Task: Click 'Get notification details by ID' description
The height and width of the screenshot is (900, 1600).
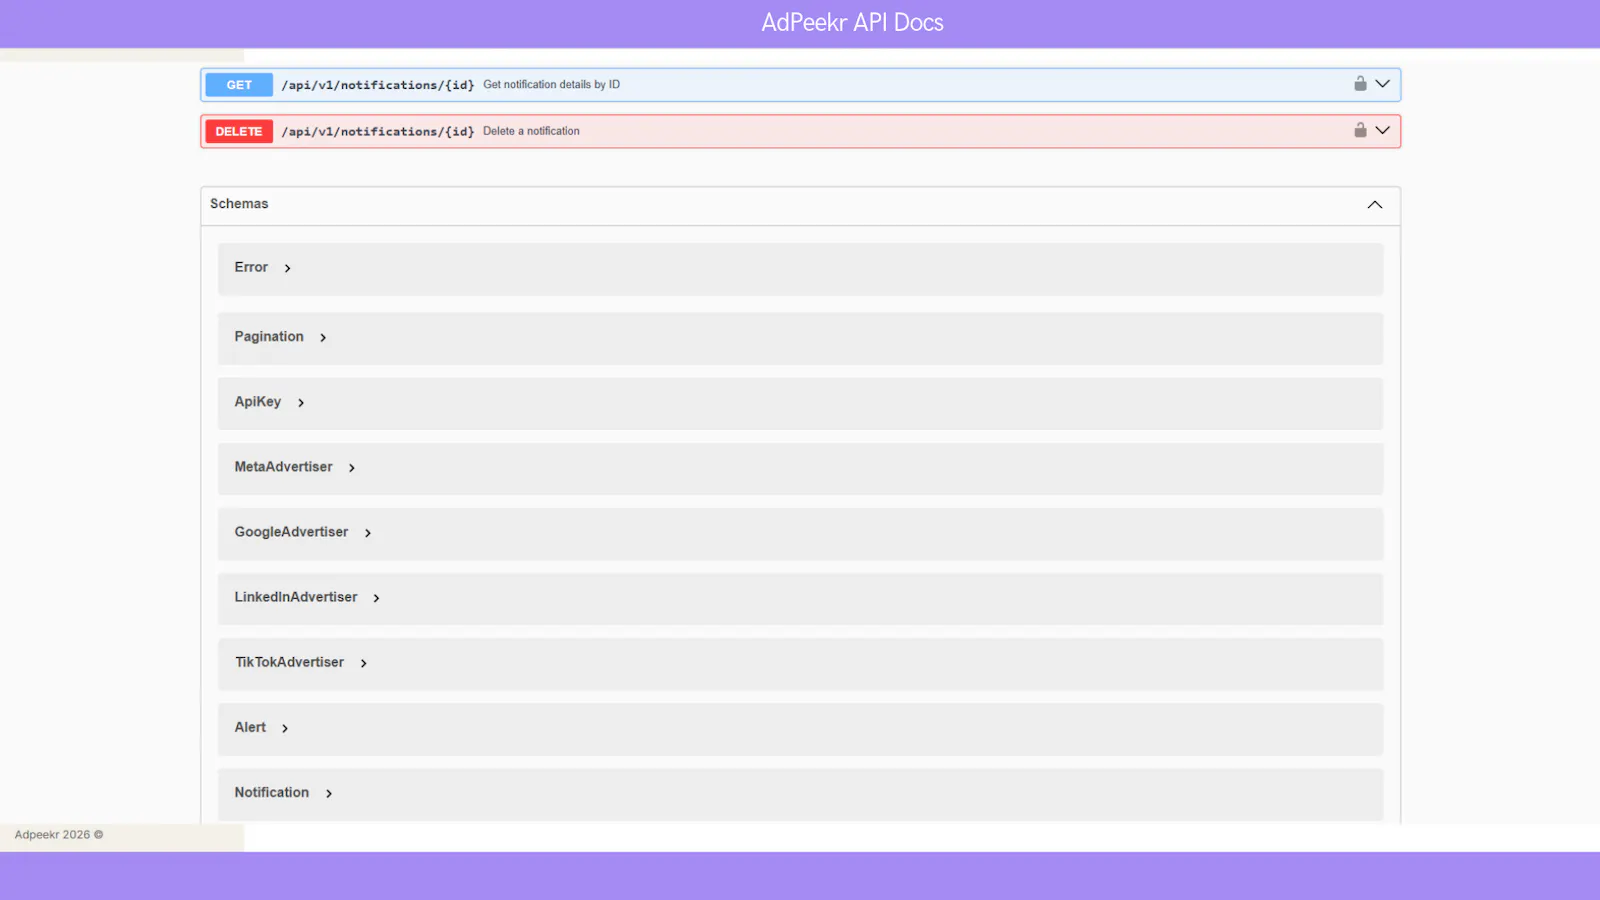Action: [551, 85]
